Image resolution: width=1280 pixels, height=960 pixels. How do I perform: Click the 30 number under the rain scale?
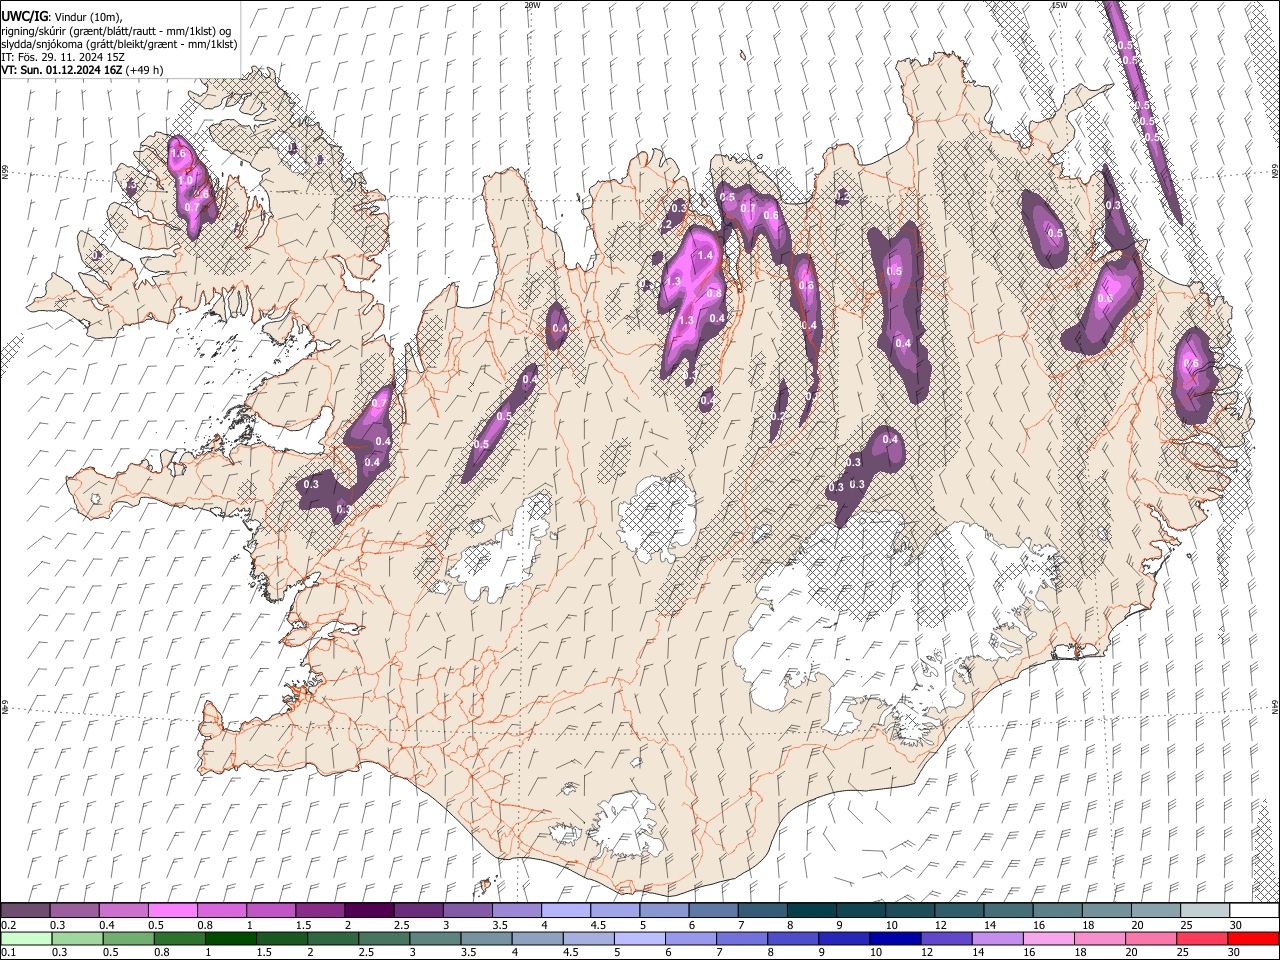click(1236, 953)
